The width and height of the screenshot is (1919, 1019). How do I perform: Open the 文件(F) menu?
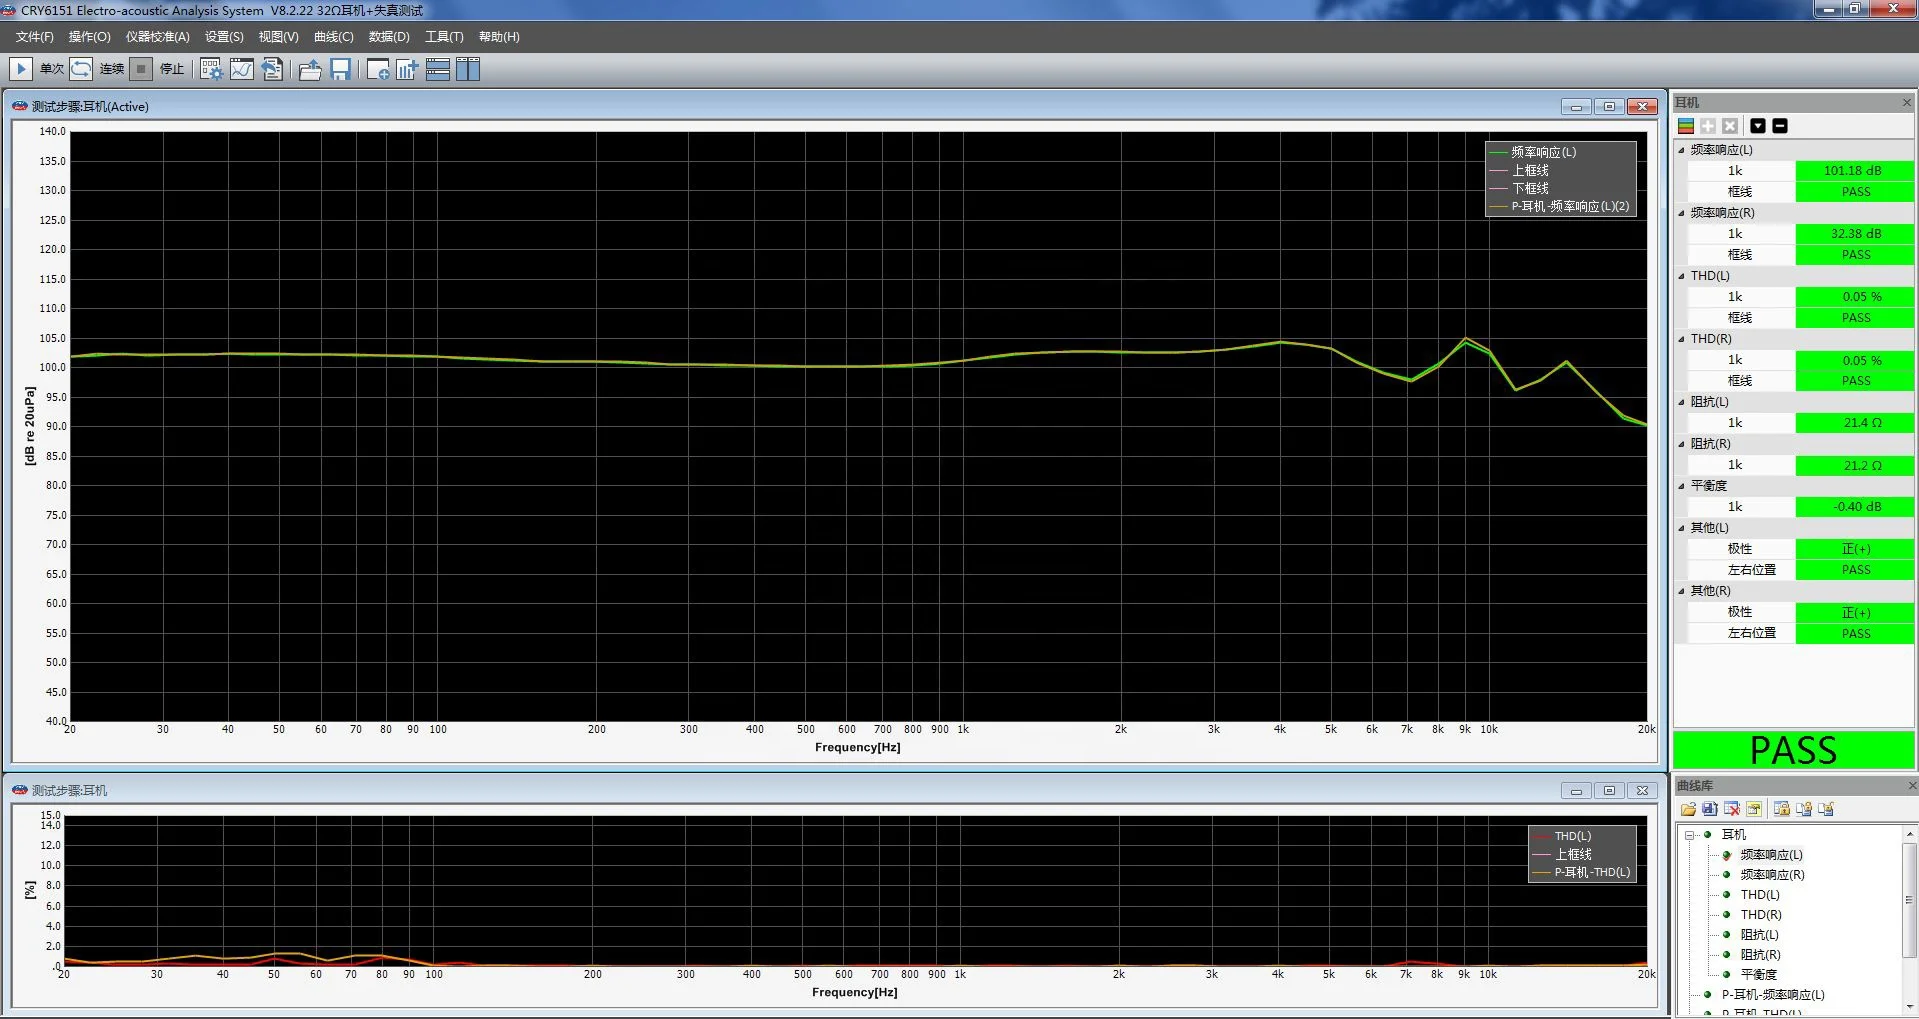click(x=35, y=37)
